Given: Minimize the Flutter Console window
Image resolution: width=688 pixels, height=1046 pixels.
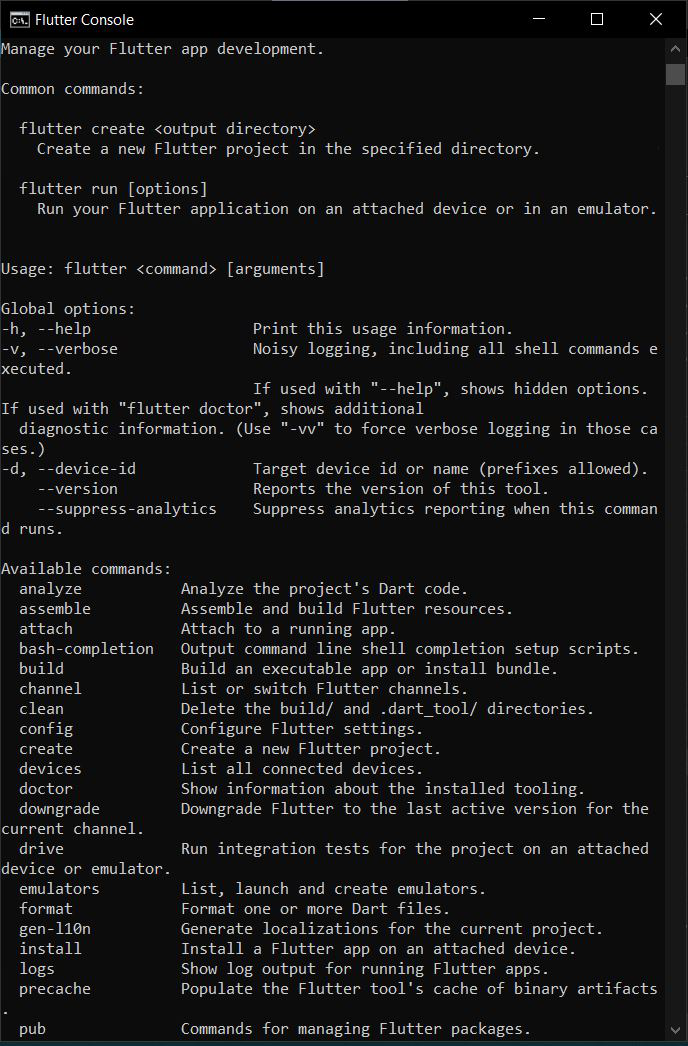Looking at the screenshot, I should tap(539, 19).
